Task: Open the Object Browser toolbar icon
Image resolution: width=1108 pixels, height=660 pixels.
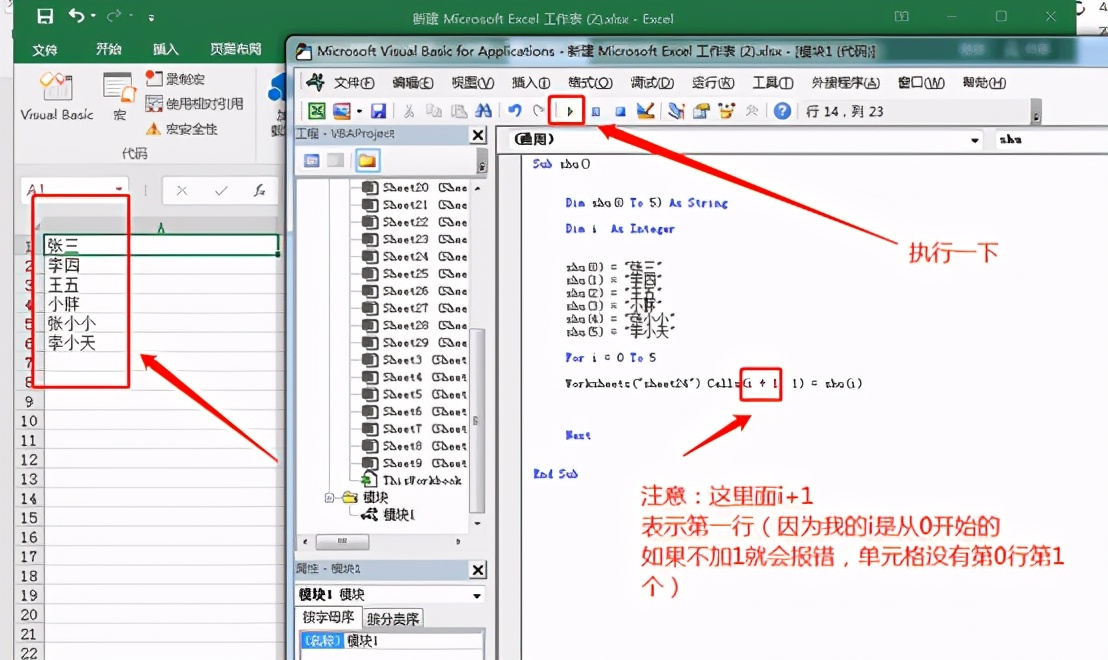Action: click(x=726, y=111)
